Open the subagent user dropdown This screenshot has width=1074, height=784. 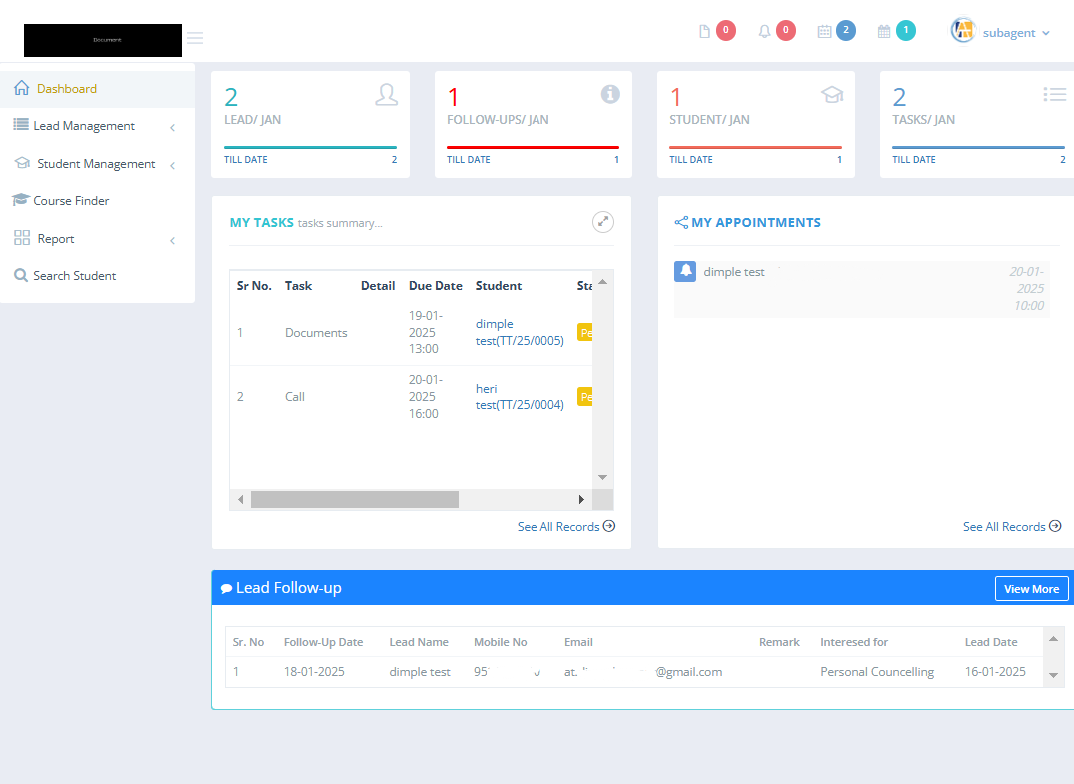[1015, 33]
